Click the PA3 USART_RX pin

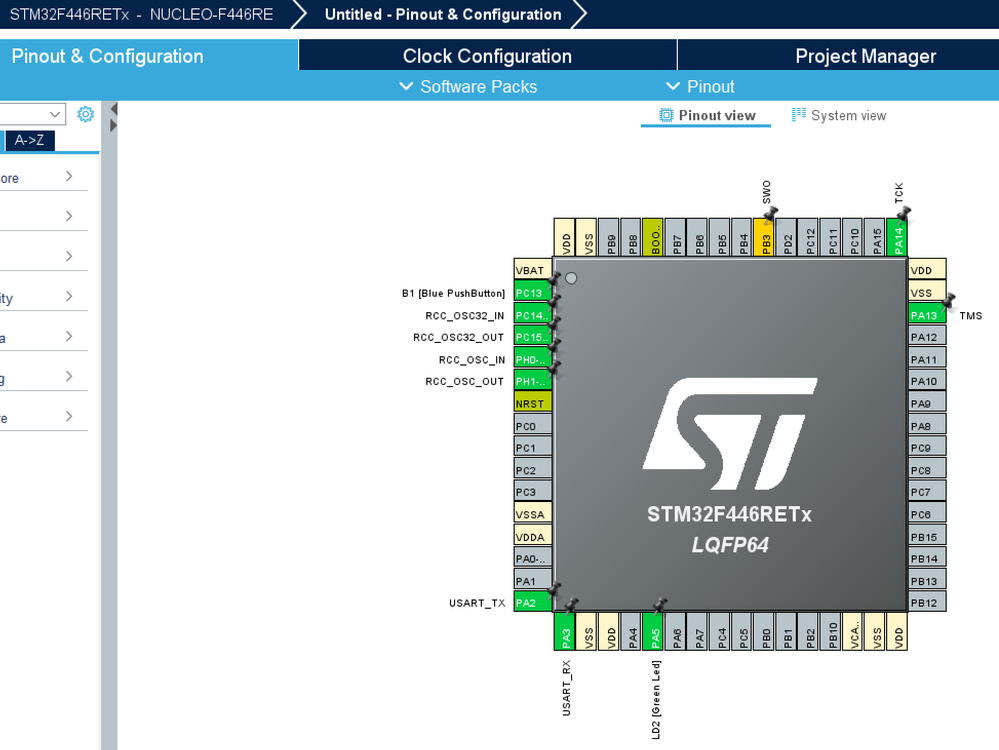pos(565,631)
